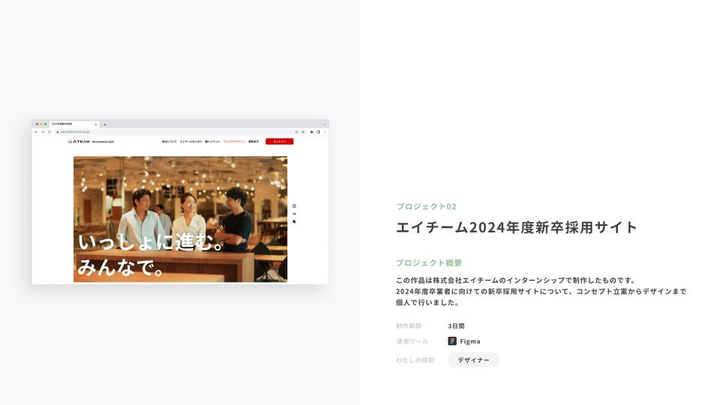This screenshot has width=720, height=405.
Task: Click the 使用ツール label
Action: pos(412,341)
